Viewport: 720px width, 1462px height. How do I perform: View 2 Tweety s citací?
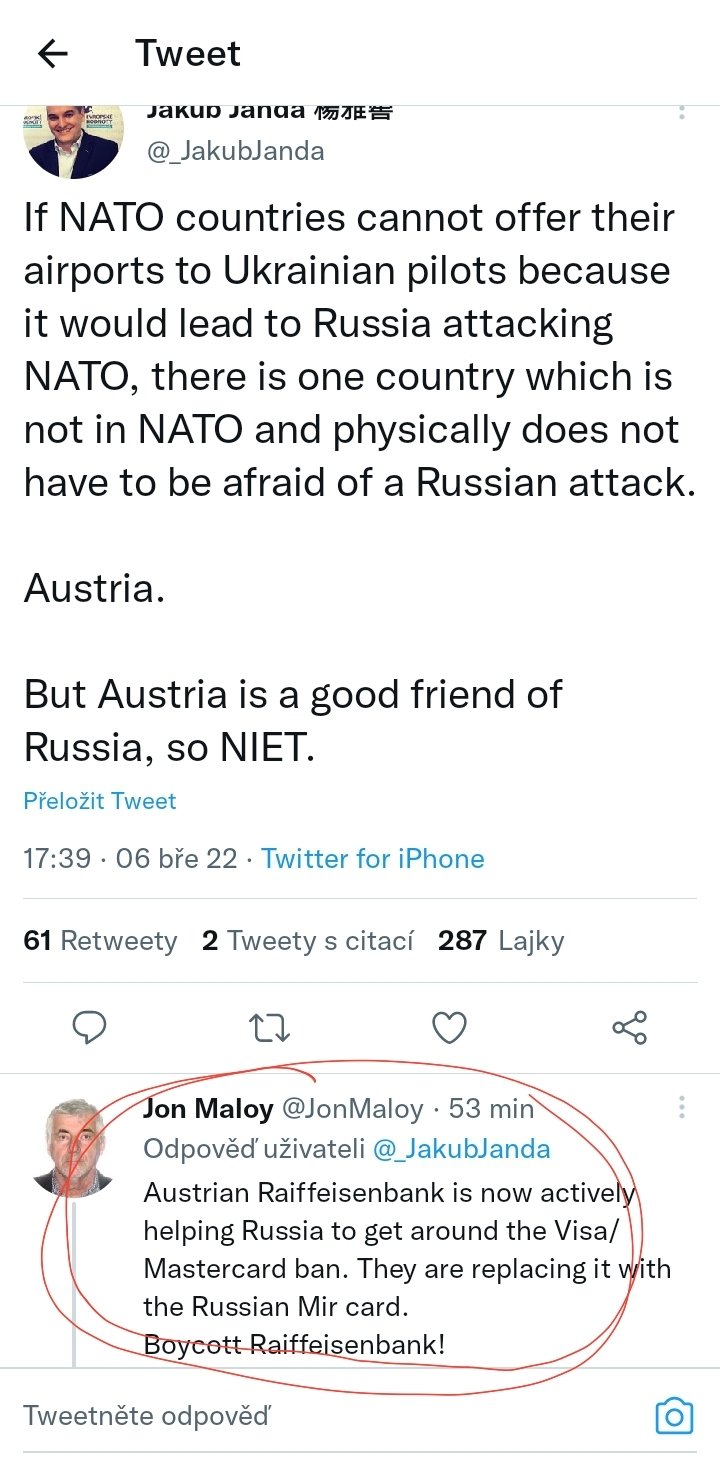(308, 941)
